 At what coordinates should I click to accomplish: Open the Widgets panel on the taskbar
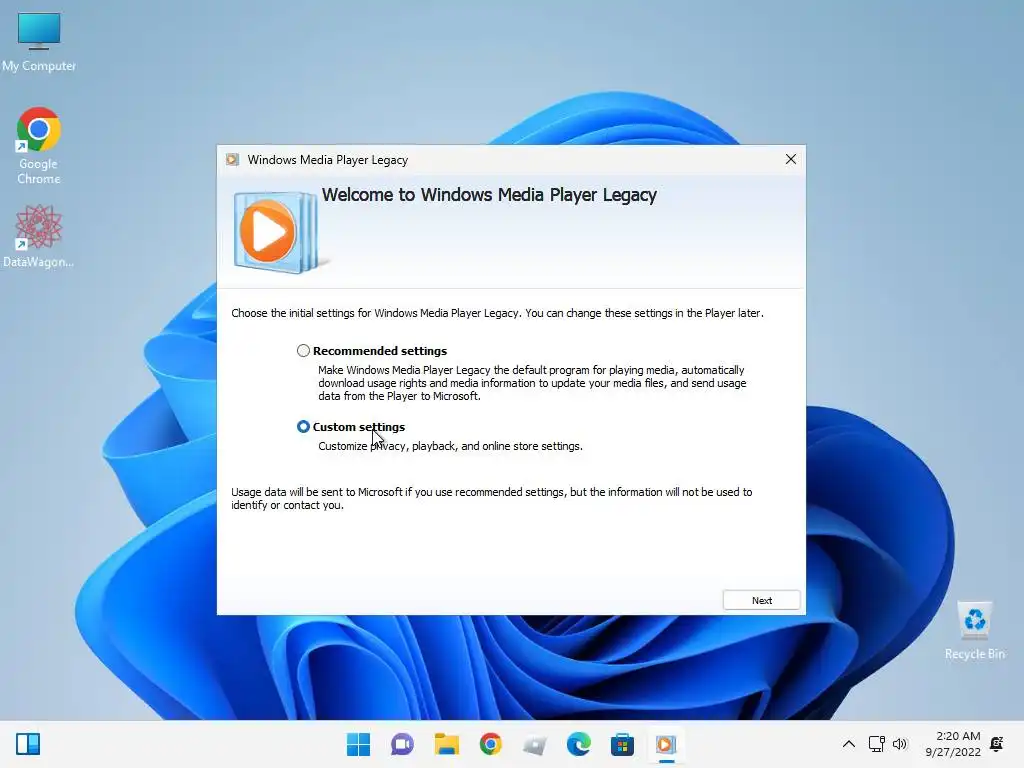coord(28,744)
